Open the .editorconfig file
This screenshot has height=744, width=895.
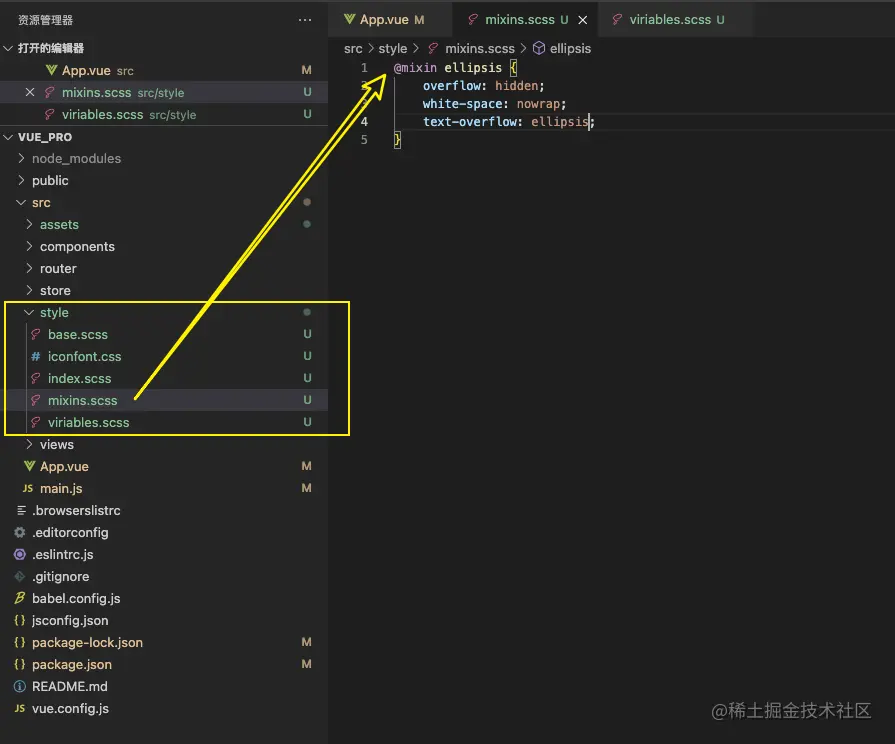coord(164,532)
